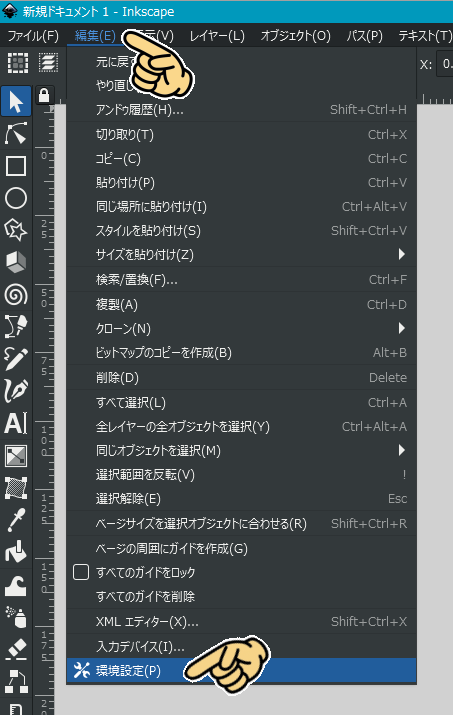The height and width of the screenshot is (715, 453).
Task: Choose 切り取り(T) menu entry
Action: 242,135
